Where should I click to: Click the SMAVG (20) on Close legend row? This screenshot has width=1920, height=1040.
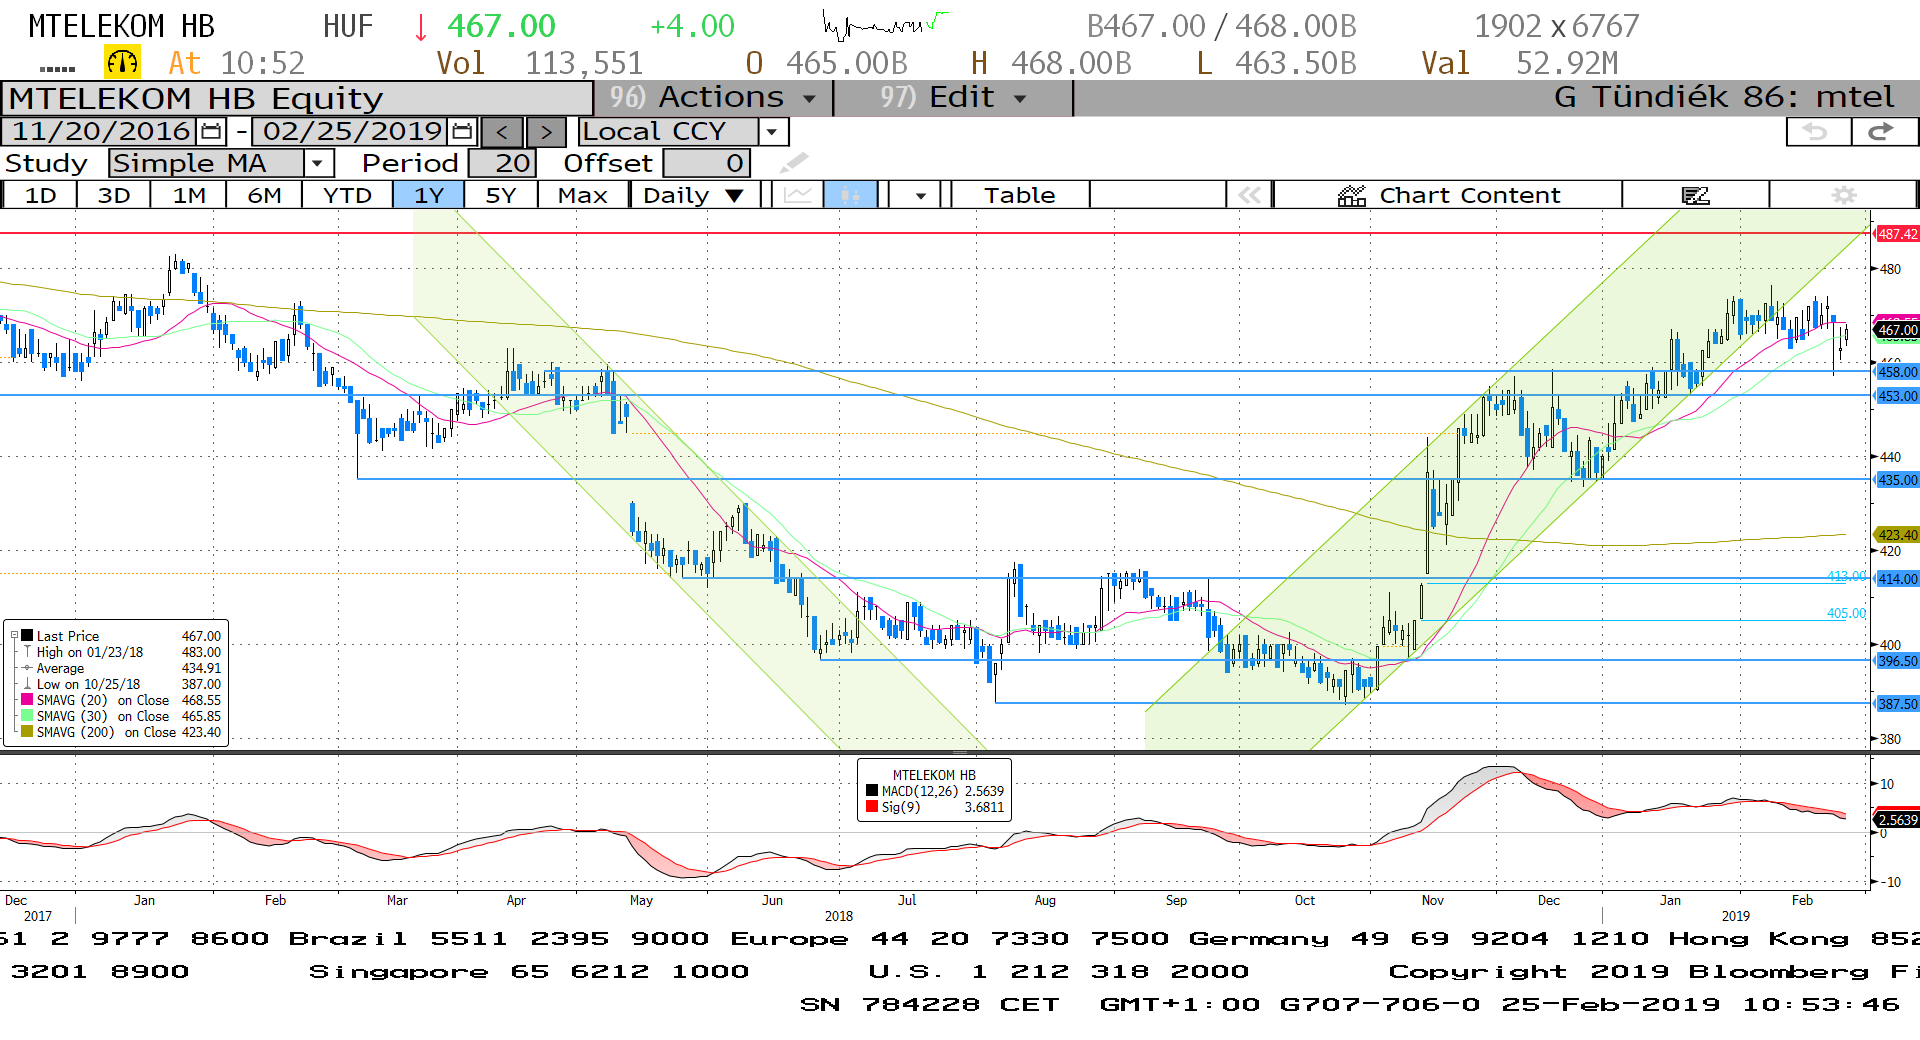pyautogui.click(x=121, y=700)
